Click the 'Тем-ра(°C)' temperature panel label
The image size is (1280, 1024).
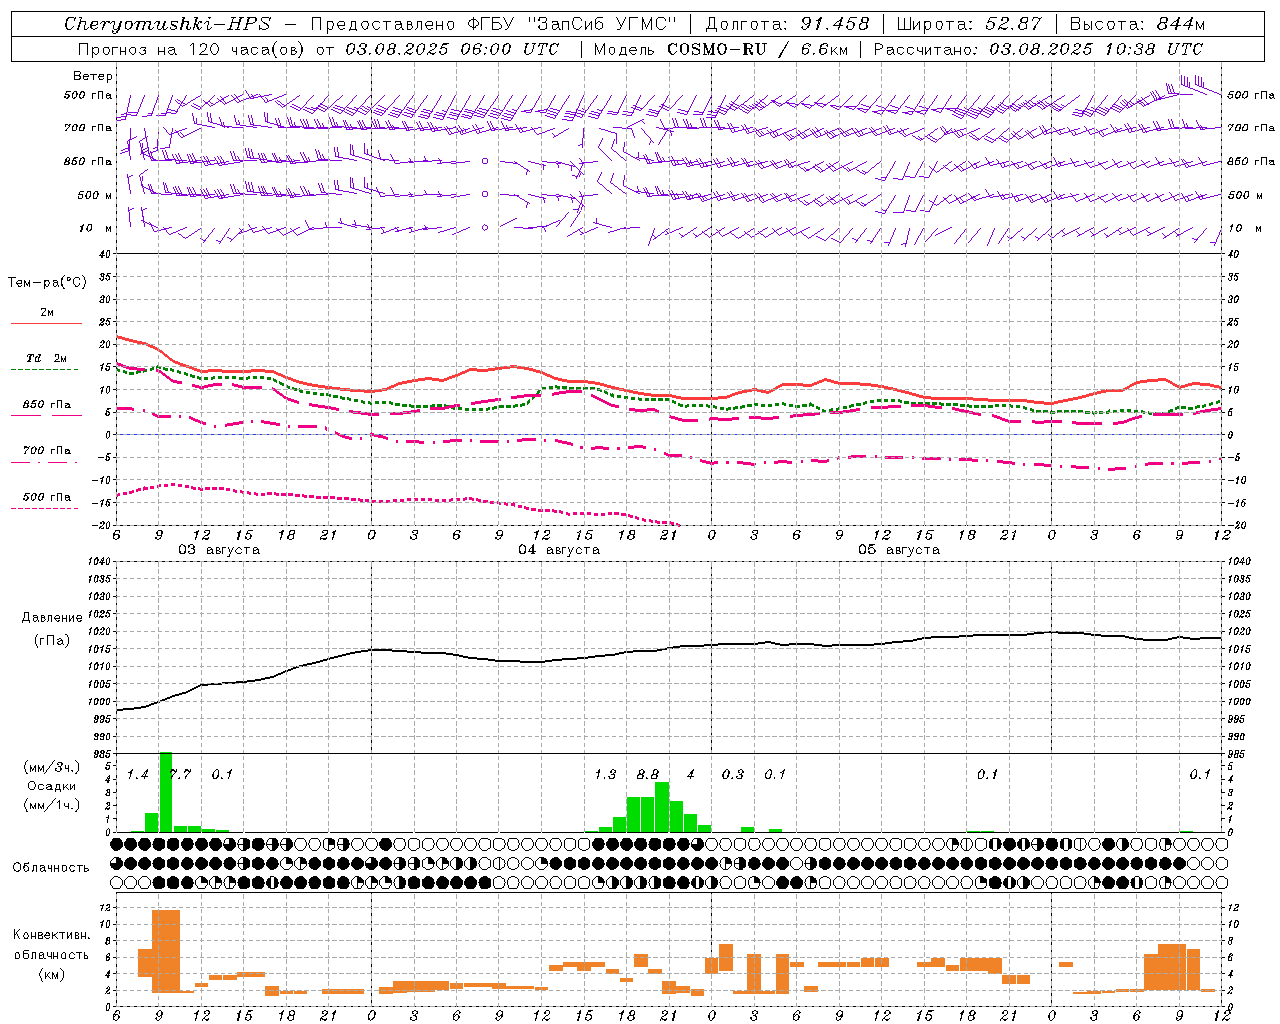pos(47,283)
